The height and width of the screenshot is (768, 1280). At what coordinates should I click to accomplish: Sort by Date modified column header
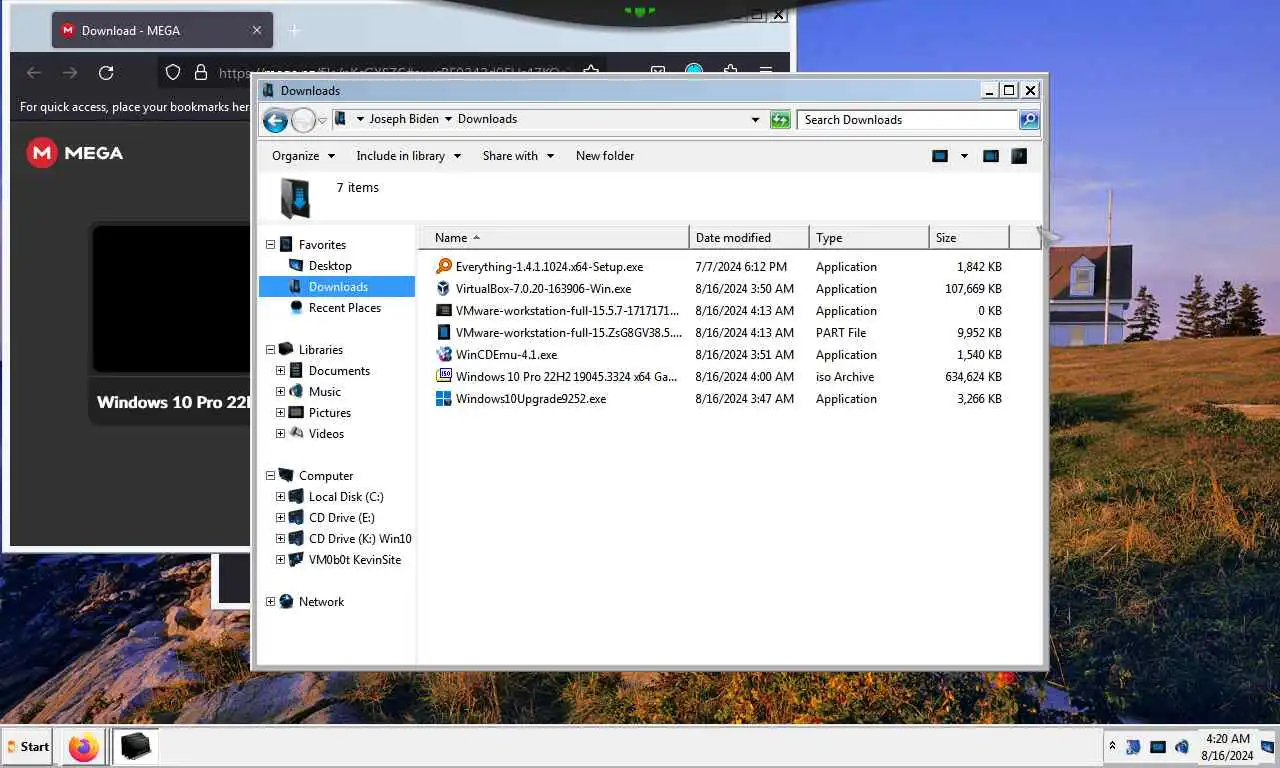pyautogui.click(x=749, y=238)
